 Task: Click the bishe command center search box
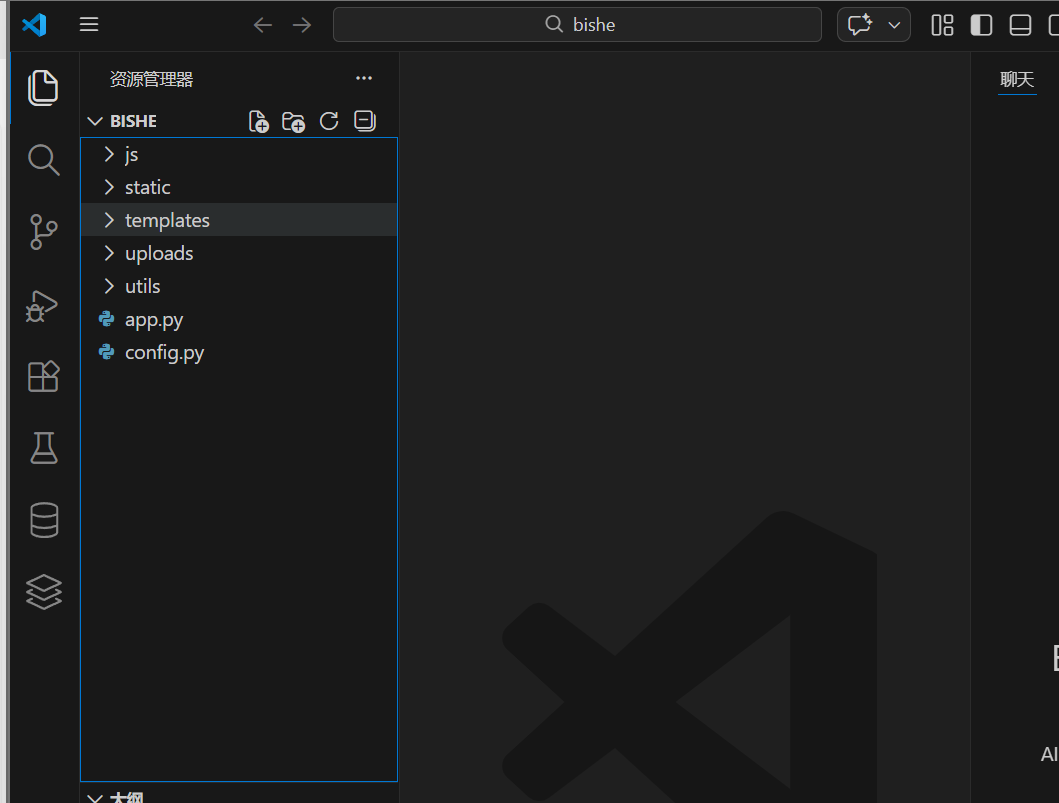point(577,25)
